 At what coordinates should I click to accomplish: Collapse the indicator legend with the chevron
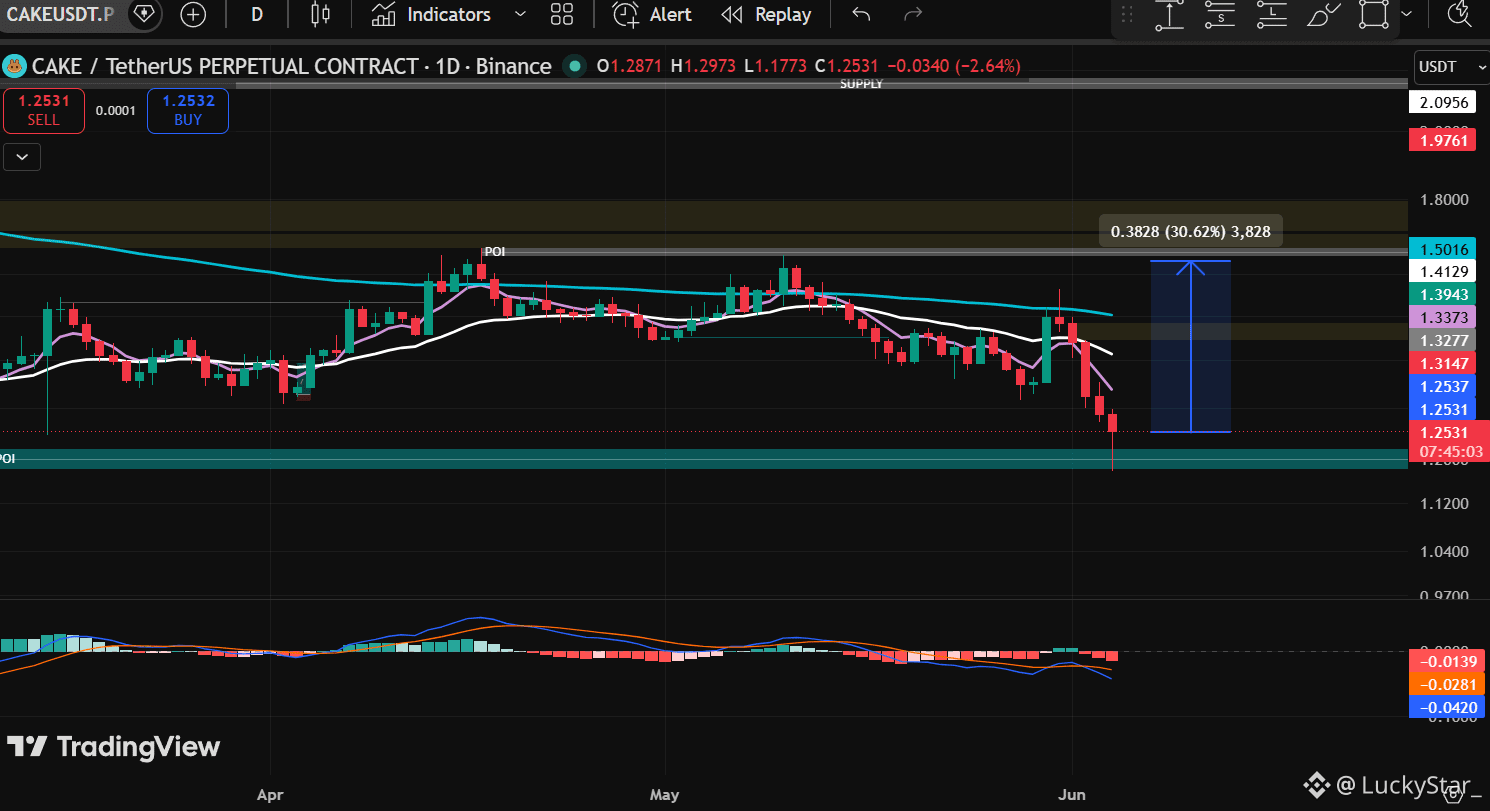pos(22,156)
